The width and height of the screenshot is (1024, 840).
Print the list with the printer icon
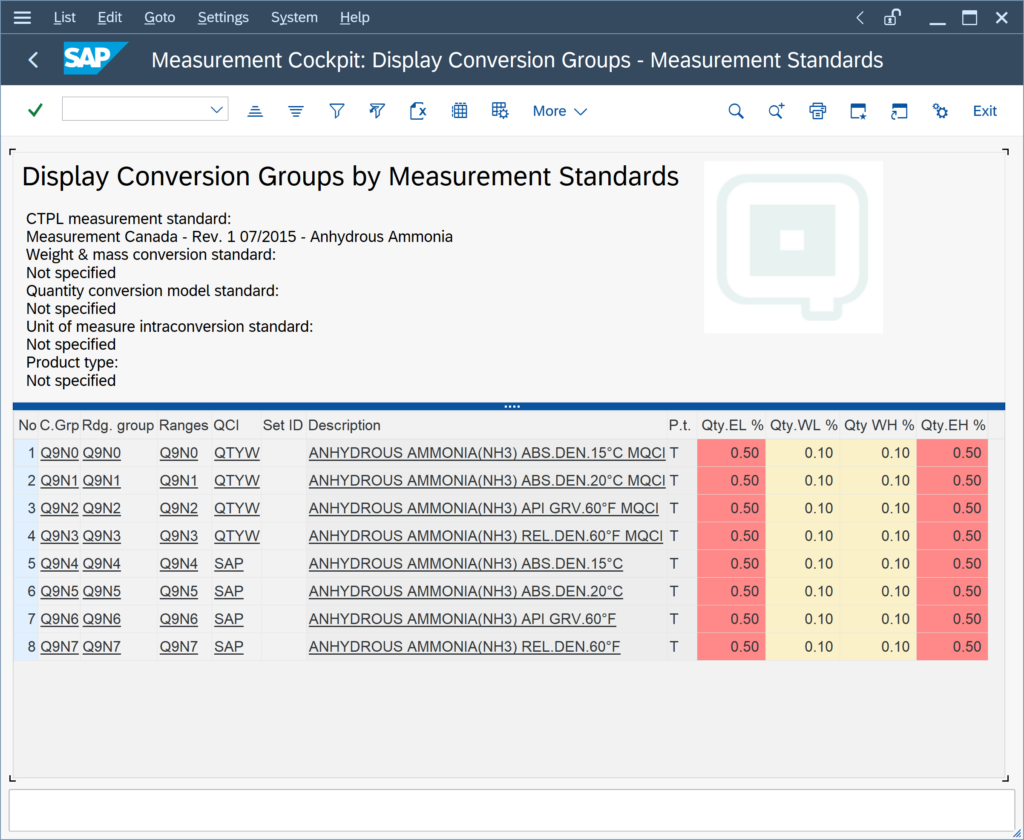818,111
